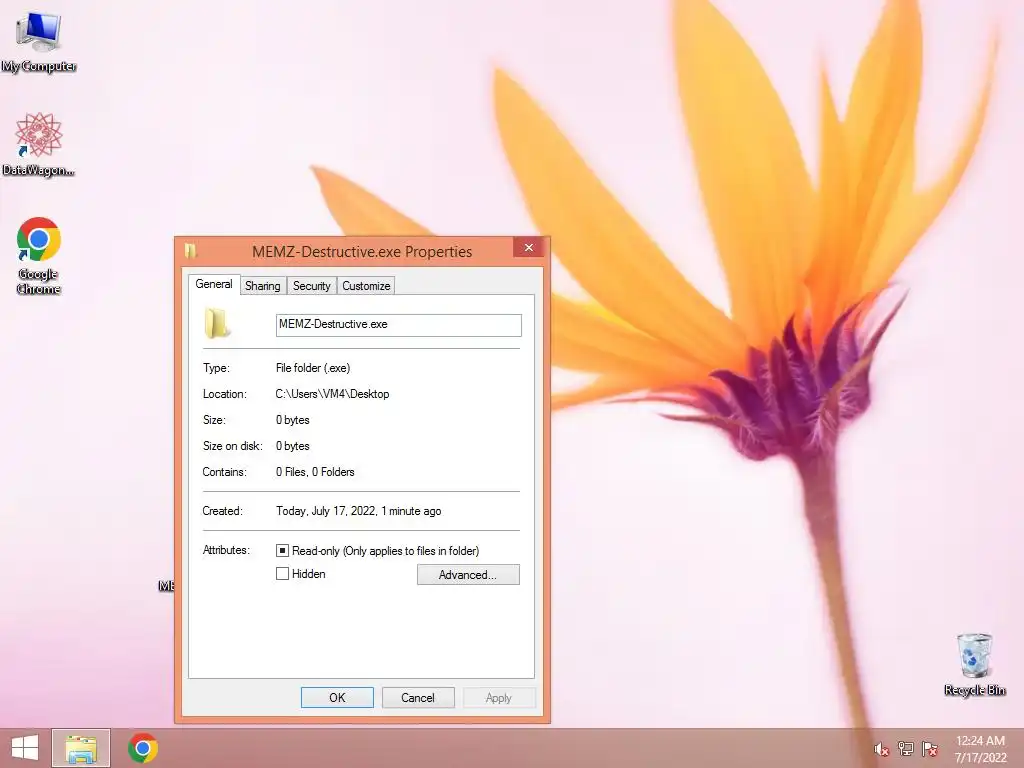Viewport: 1024px width, 768px height.
Task: Click the 'Size on disk:' label
Action: pos(232,445)
